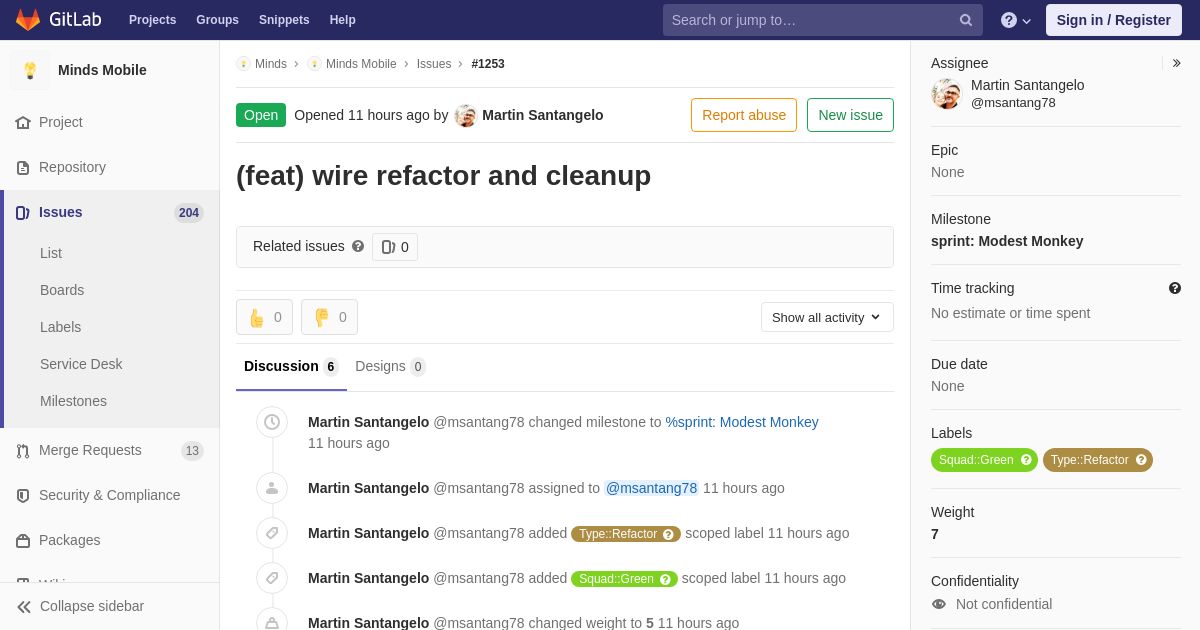Image resolution: width=1200 pixels, height=630 pixels.
Task: Open Snippets in the navbar
Action: click(x=284, y=20)
